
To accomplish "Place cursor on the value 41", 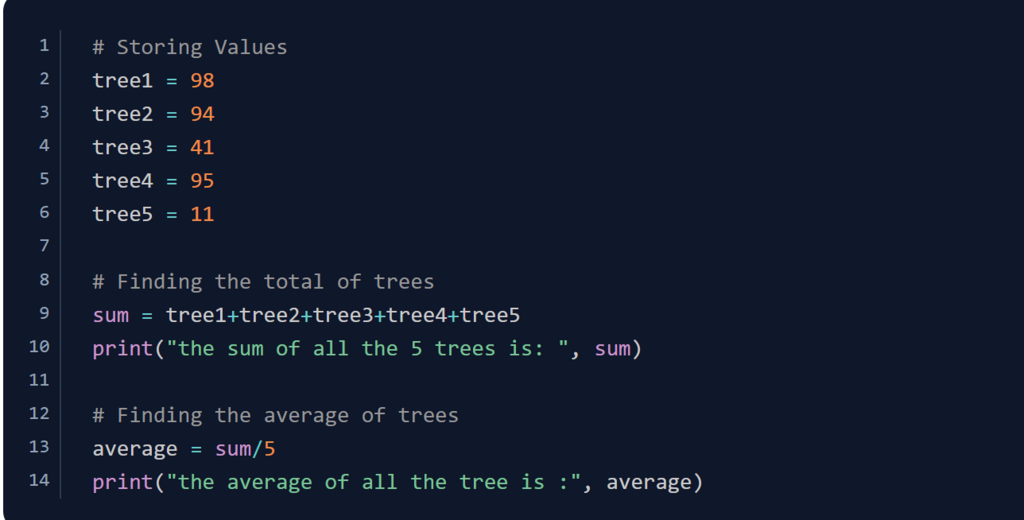I will pos(202,147).
